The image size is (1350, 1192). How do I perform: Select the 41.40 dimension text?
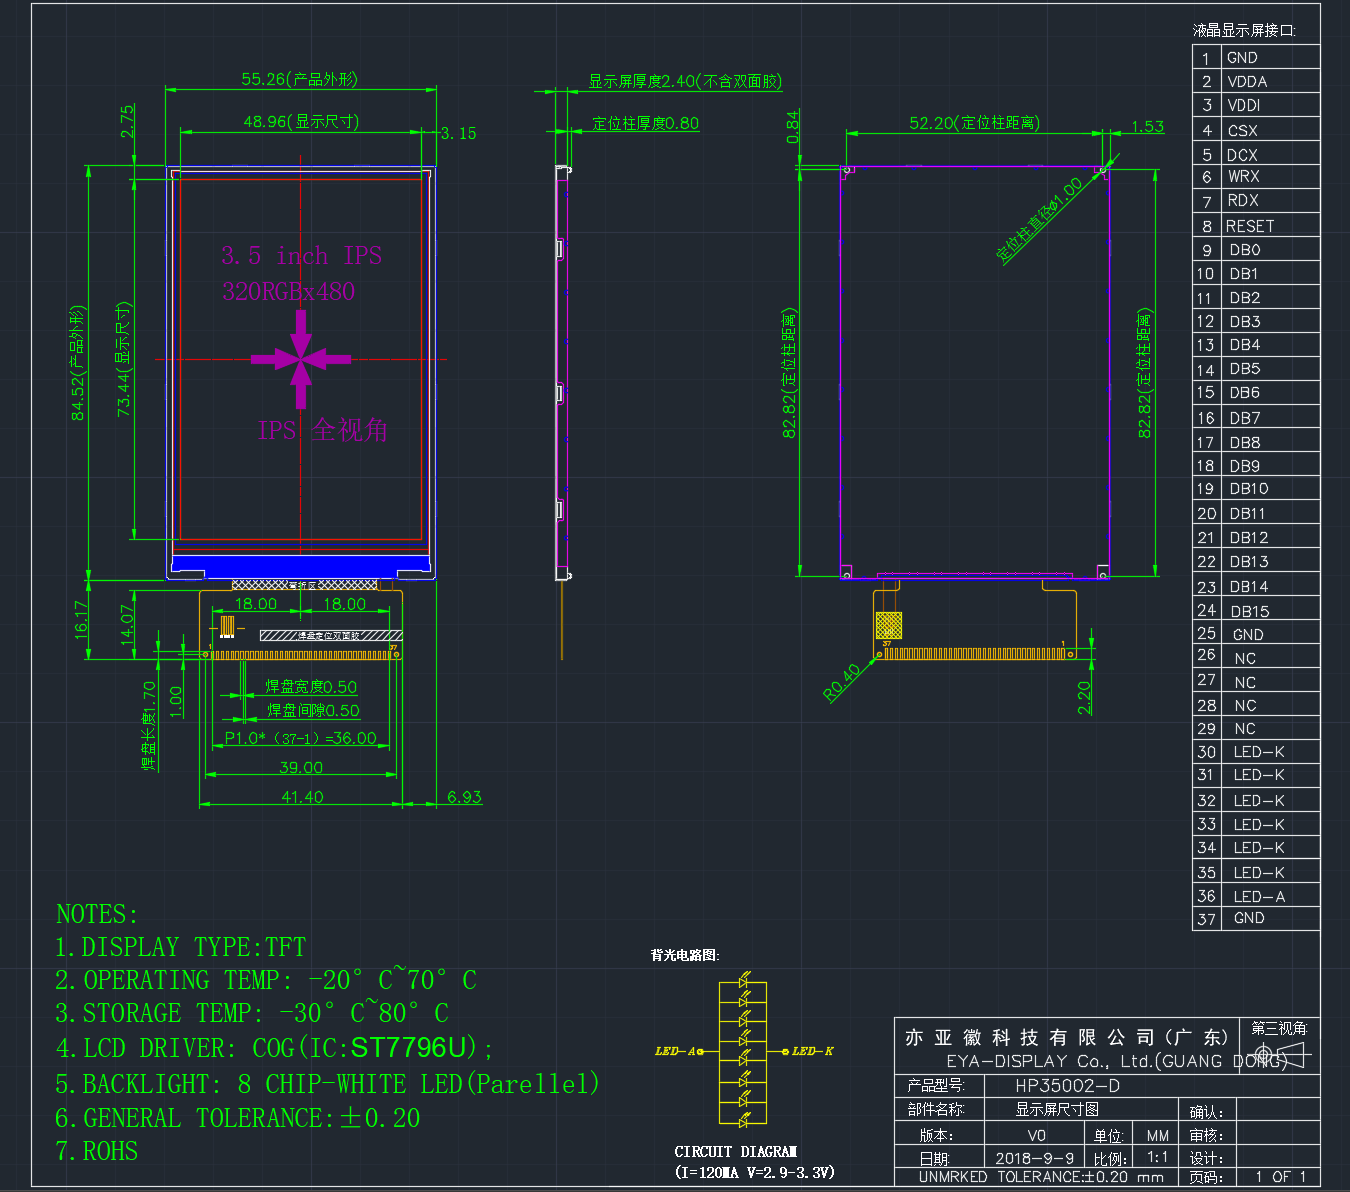[302, 797]
